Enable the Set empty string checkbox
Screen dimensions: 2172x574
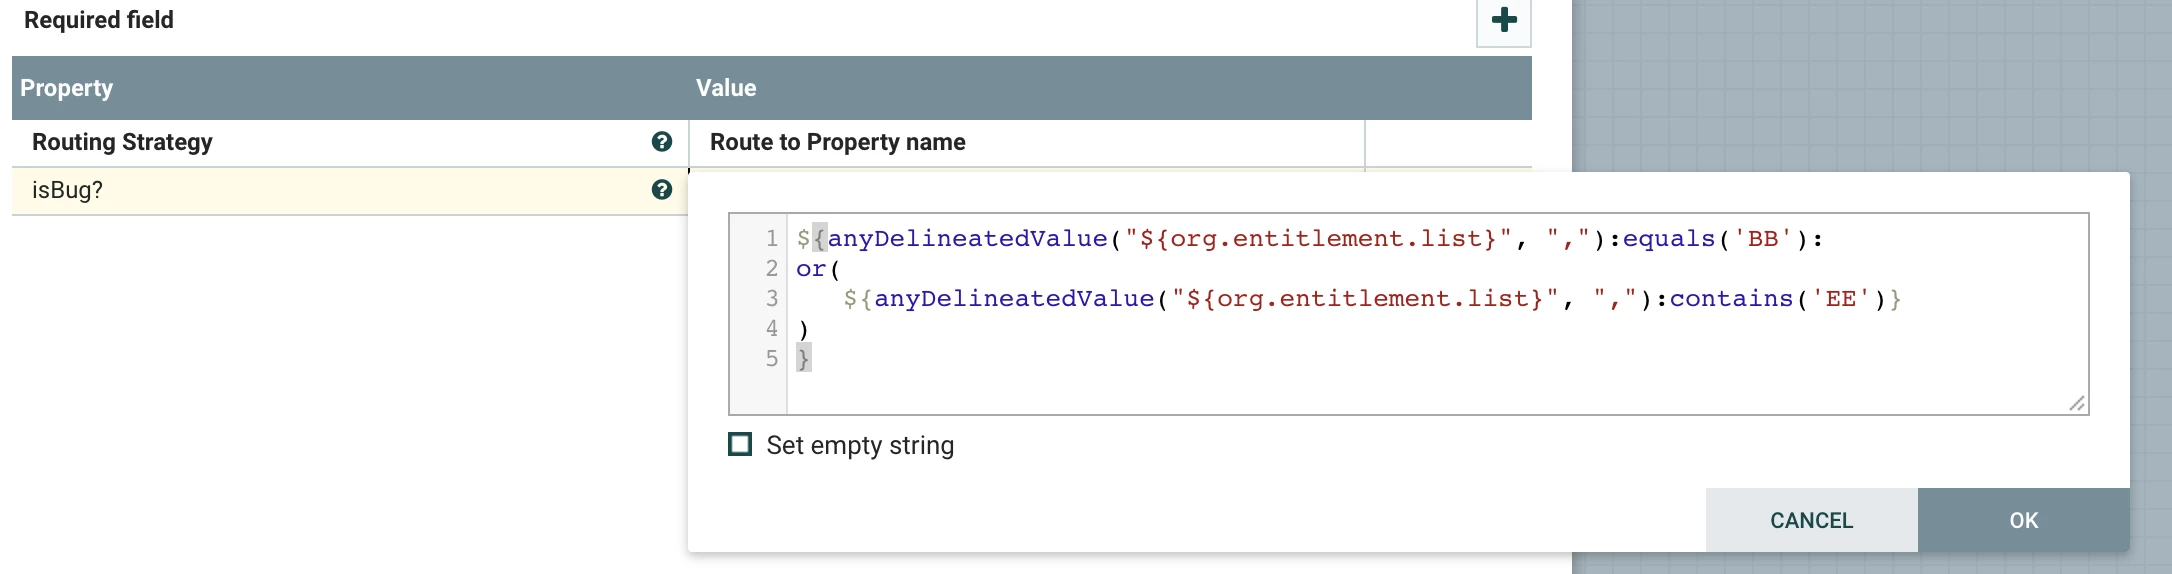[740, 444]
